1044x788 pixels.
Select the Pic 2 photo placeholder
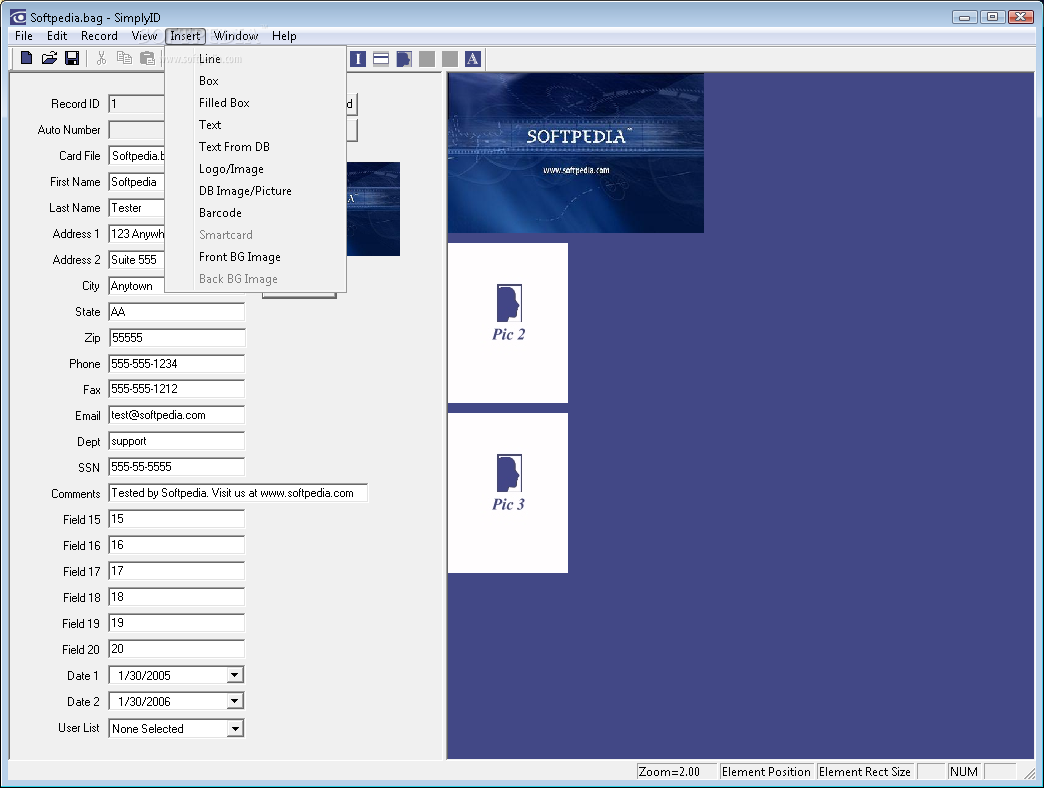(x=508, y=323)
